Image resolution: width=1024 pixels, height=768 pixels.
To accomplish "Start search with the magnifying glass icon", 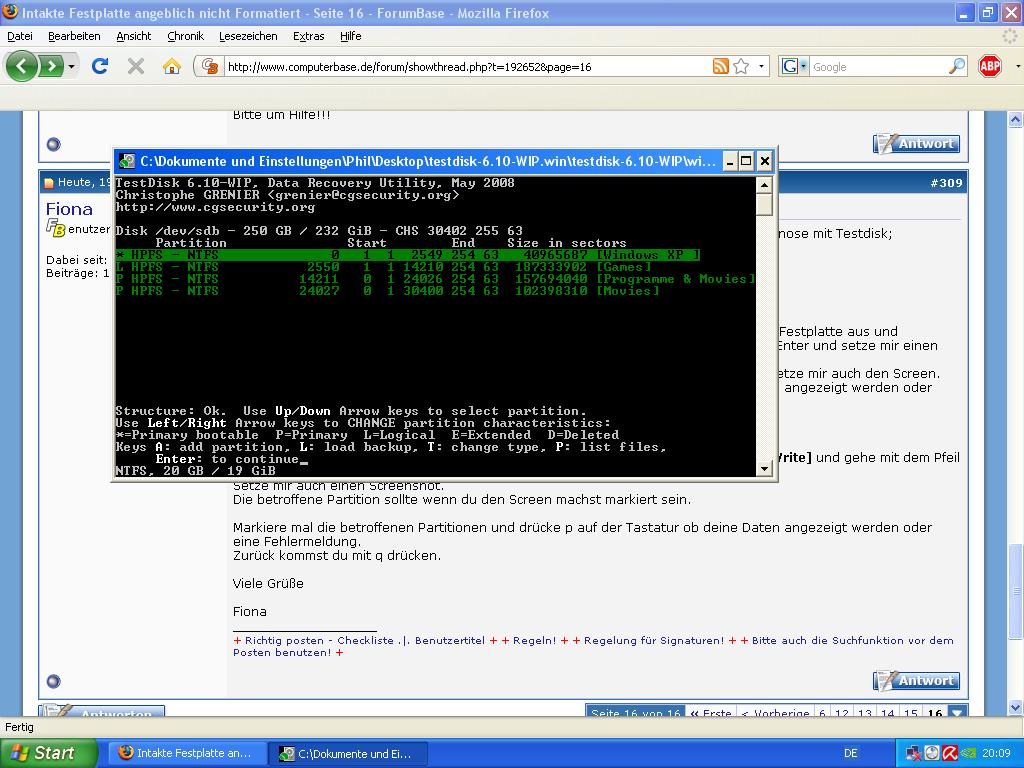I will tap(957, 66).
